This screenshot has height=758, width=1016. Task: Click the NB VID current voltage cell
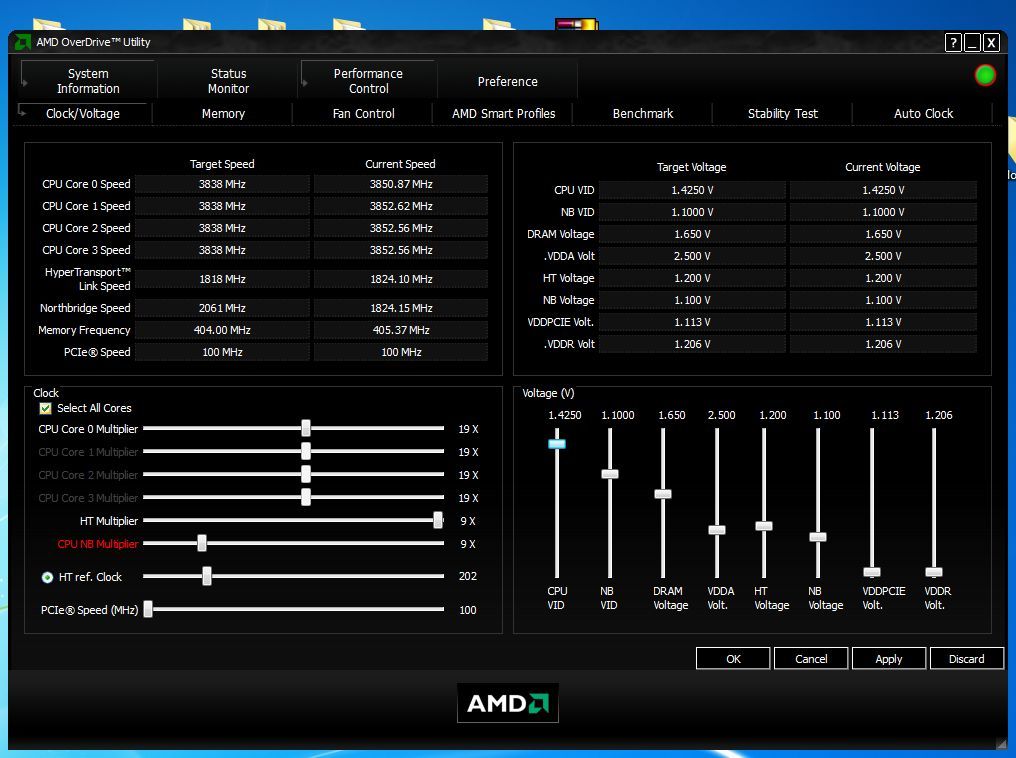[883, 212]
